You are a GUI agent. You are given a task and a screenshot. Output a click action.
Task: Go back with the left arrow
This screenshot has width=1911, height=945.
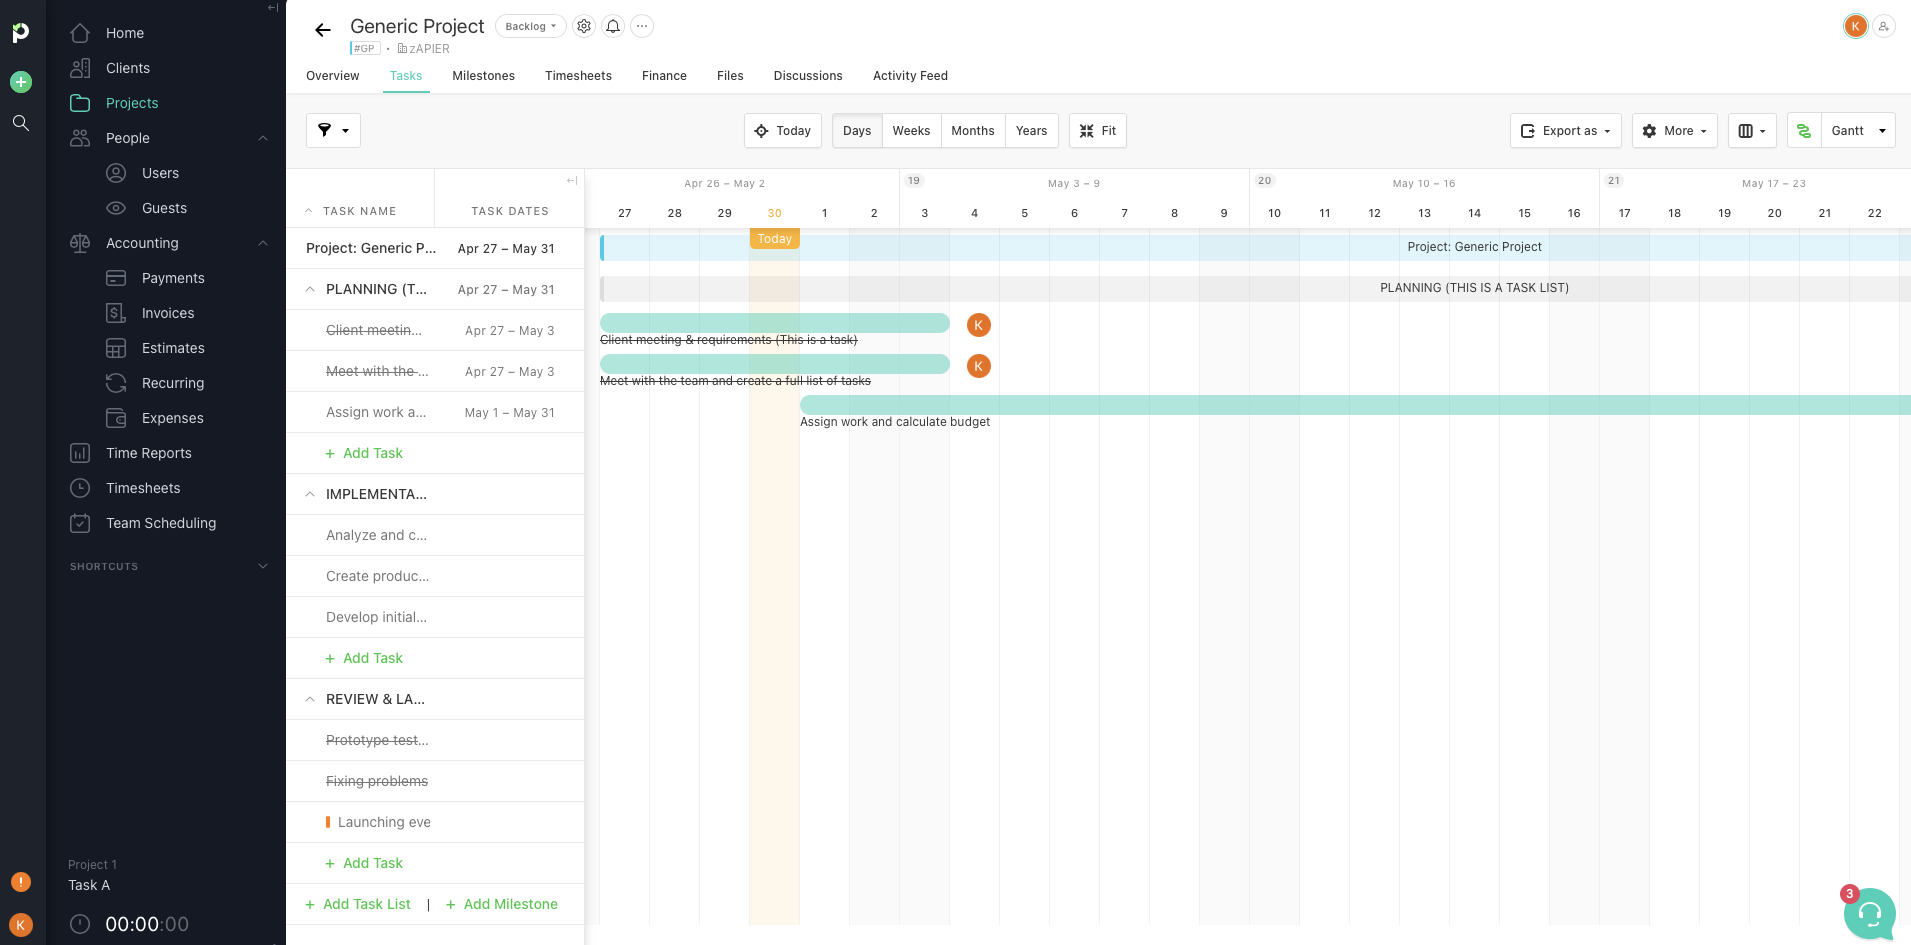coord(323,30)
